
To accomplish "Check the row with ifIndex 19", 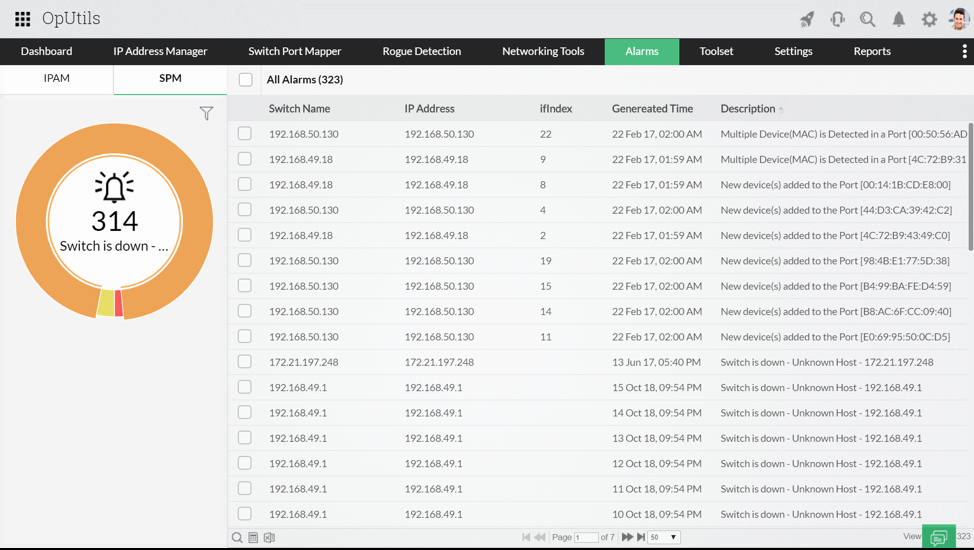I will coord(245,260).
